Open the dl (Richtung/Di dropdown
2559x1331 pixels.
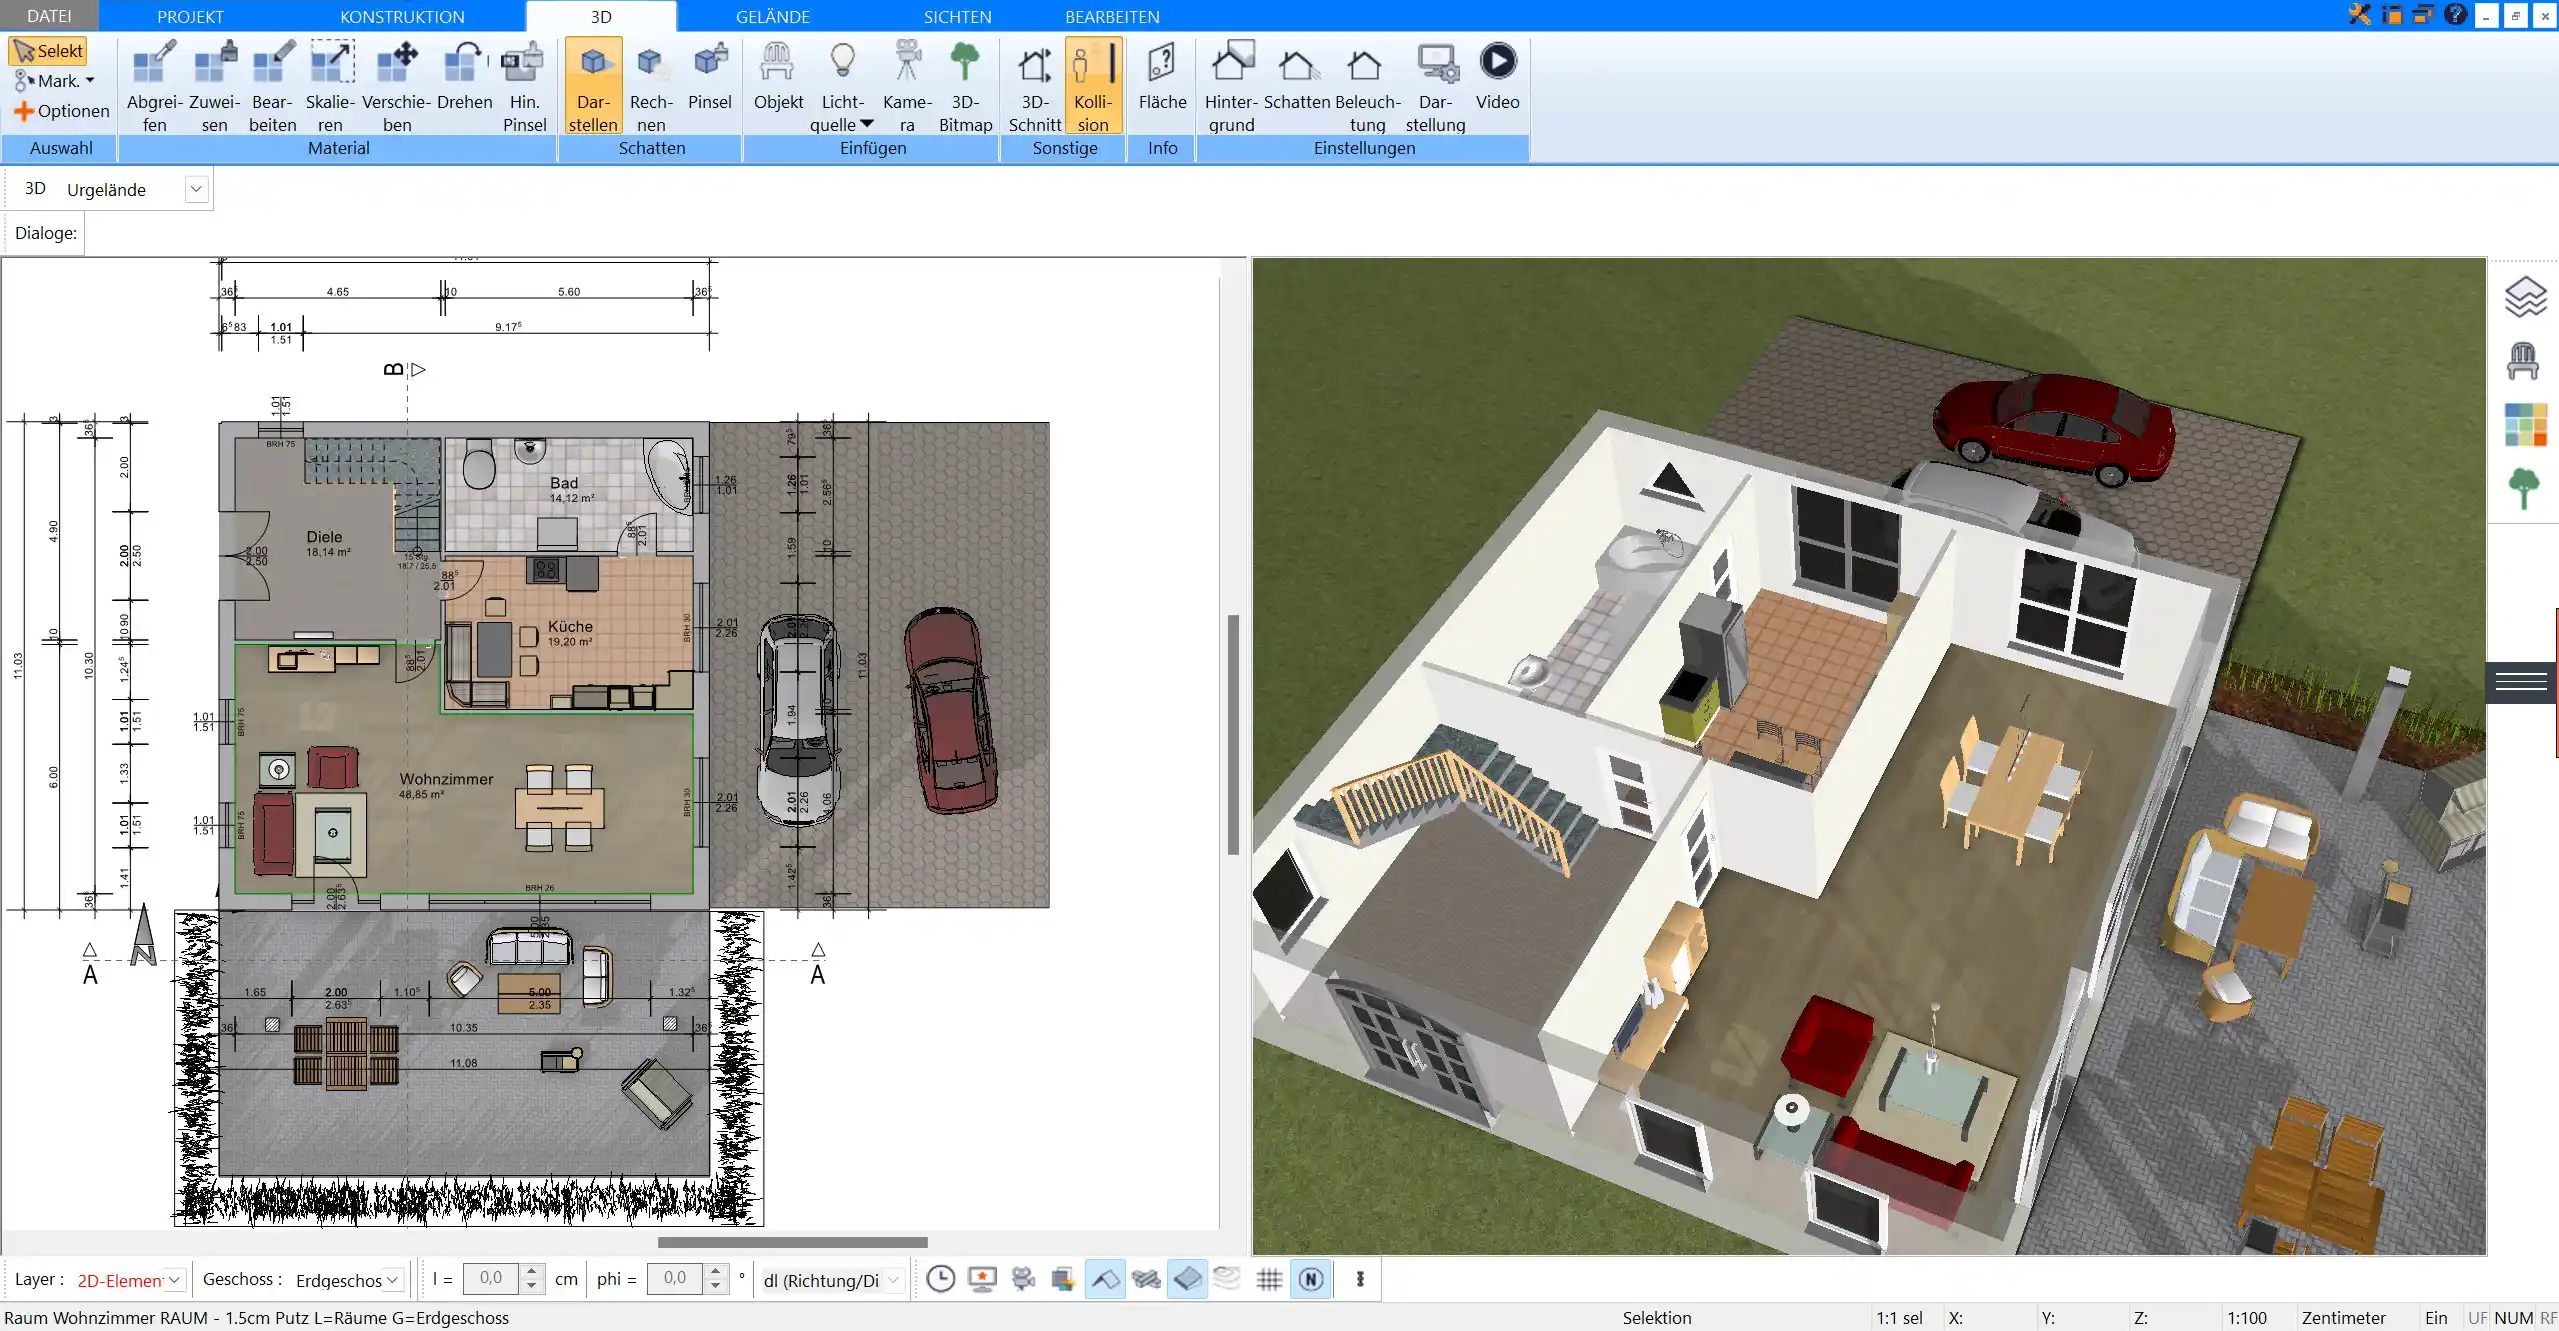893,1280
